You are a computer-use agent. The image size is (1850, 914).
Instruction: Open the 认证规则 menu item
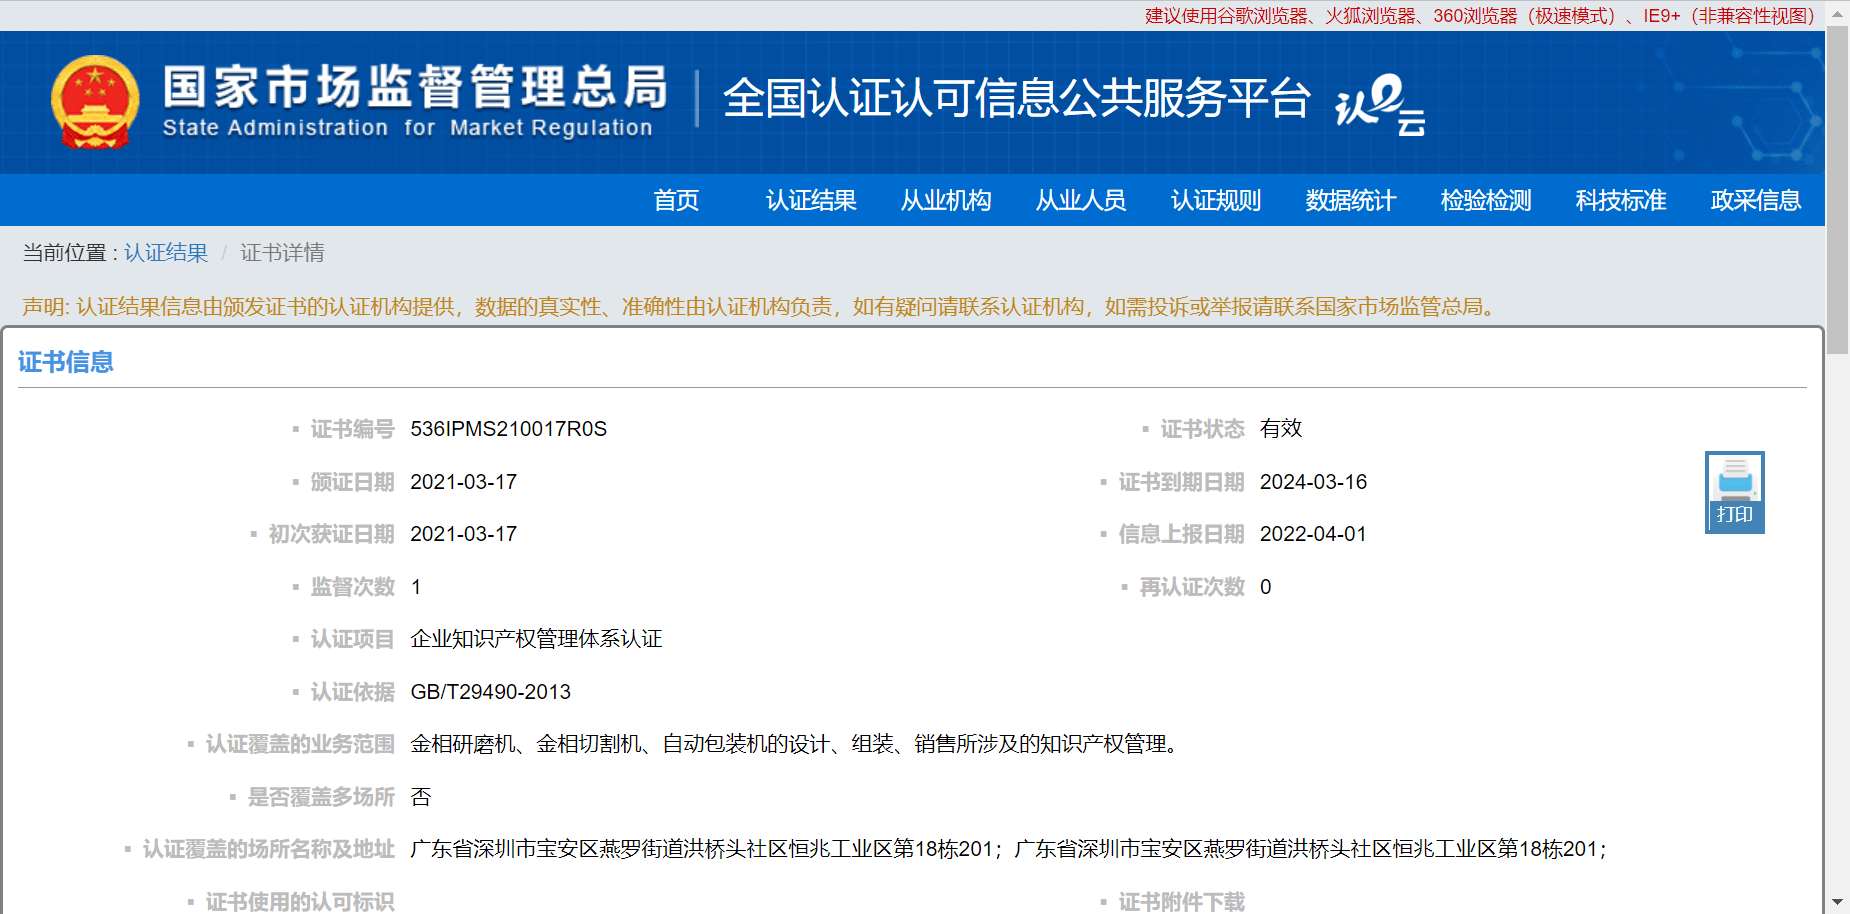1216,200
